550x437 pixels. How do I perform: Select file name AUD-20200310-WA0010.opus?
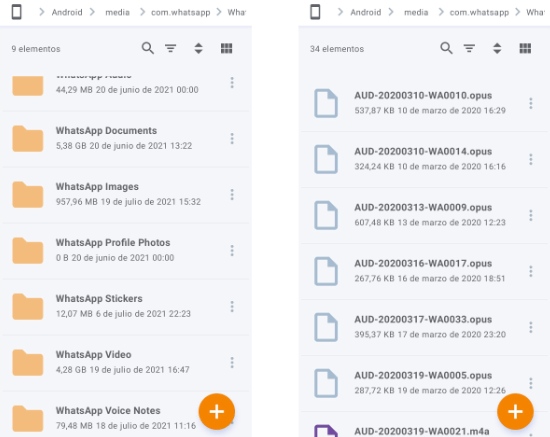[x=423, y=95]
